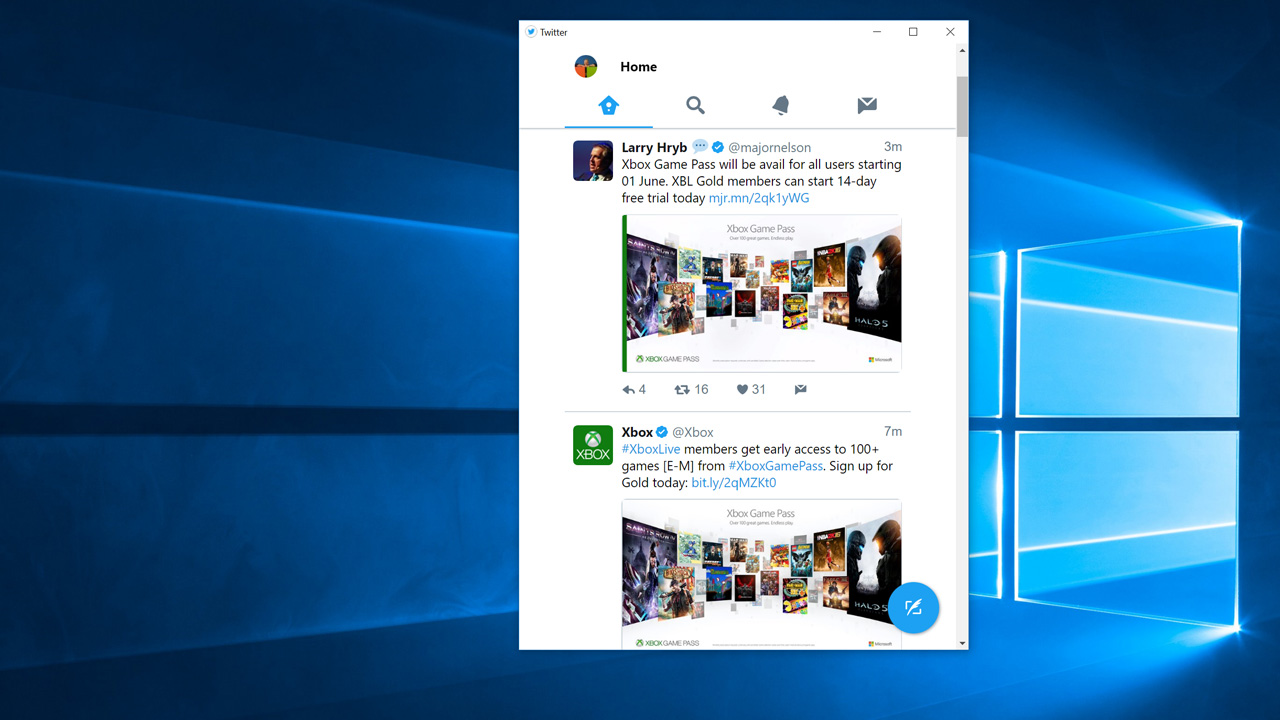
Task: Click the Twitter bird logo in title bar
Action: (x=531, y=31)
